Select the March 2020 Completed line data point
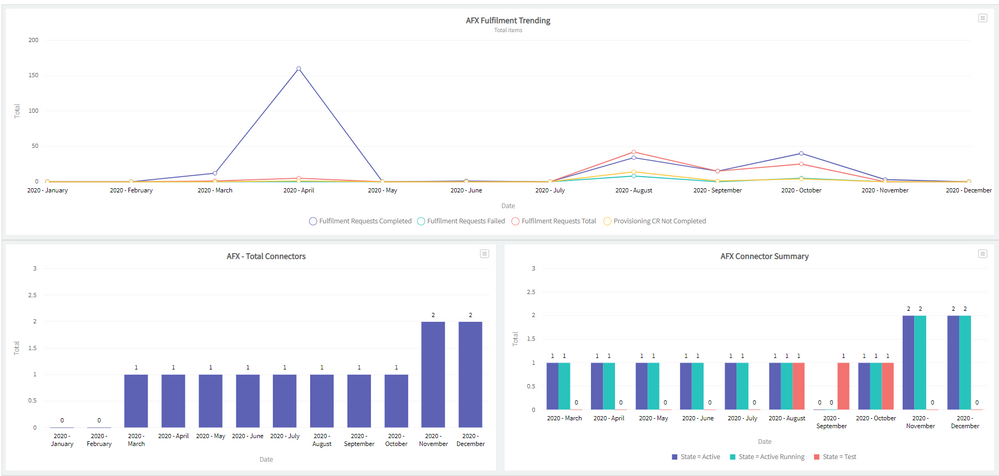This screenshot has height=476, width=999. 215,173
